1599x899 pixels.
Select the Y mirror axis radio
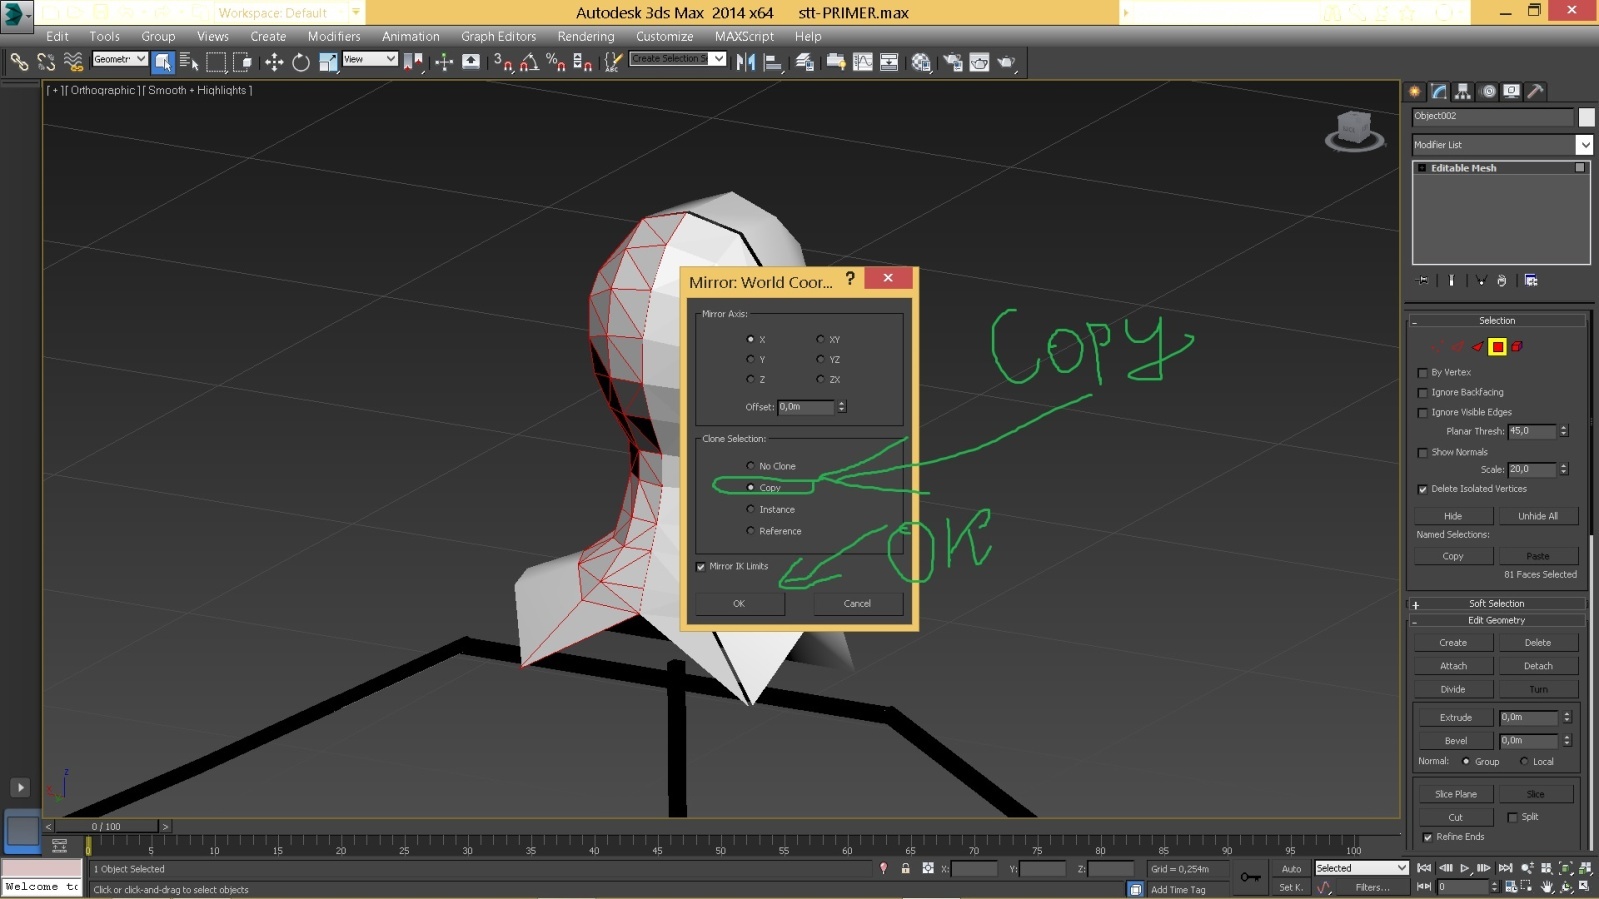750,359
